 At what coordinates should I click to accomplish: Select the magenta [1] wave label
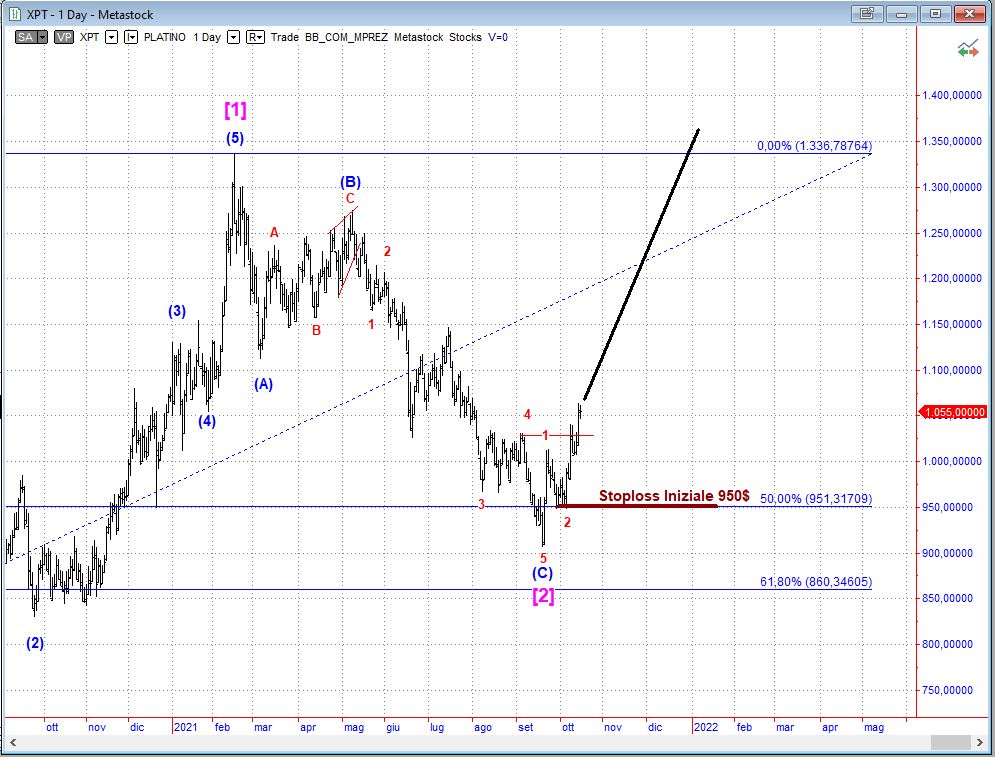(x=235, y=110)
